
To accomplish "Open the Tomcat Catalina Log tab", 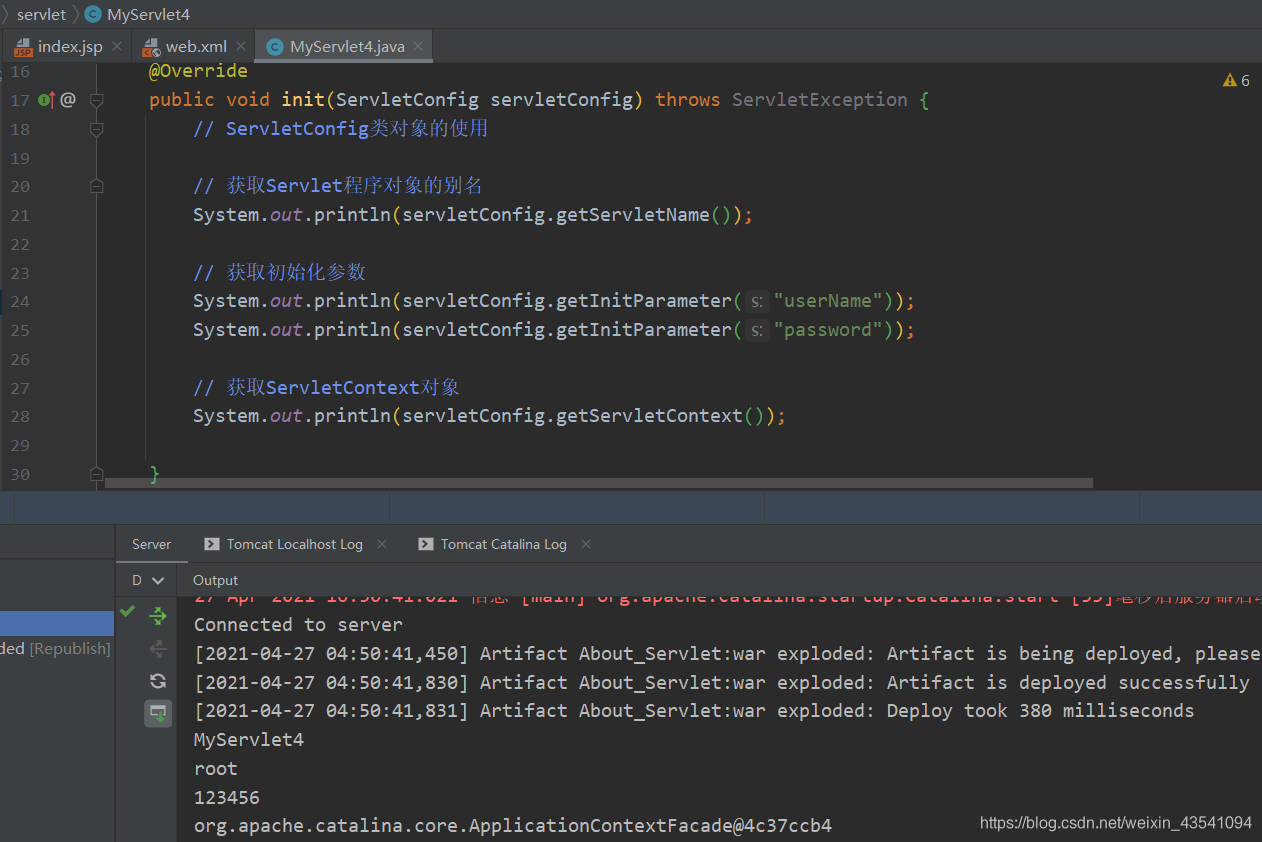I will pyautogui.click(x=504, y=544).
